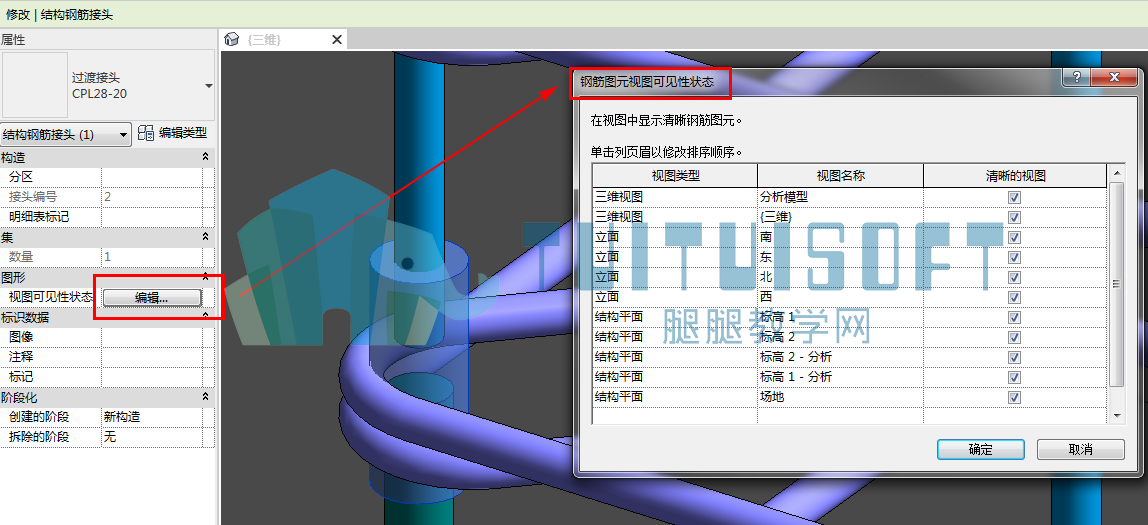1148x525 pixels.
Task: Click the 修改 | 结构钢筋接头 context tab label
Action: [x=59, y=15]
